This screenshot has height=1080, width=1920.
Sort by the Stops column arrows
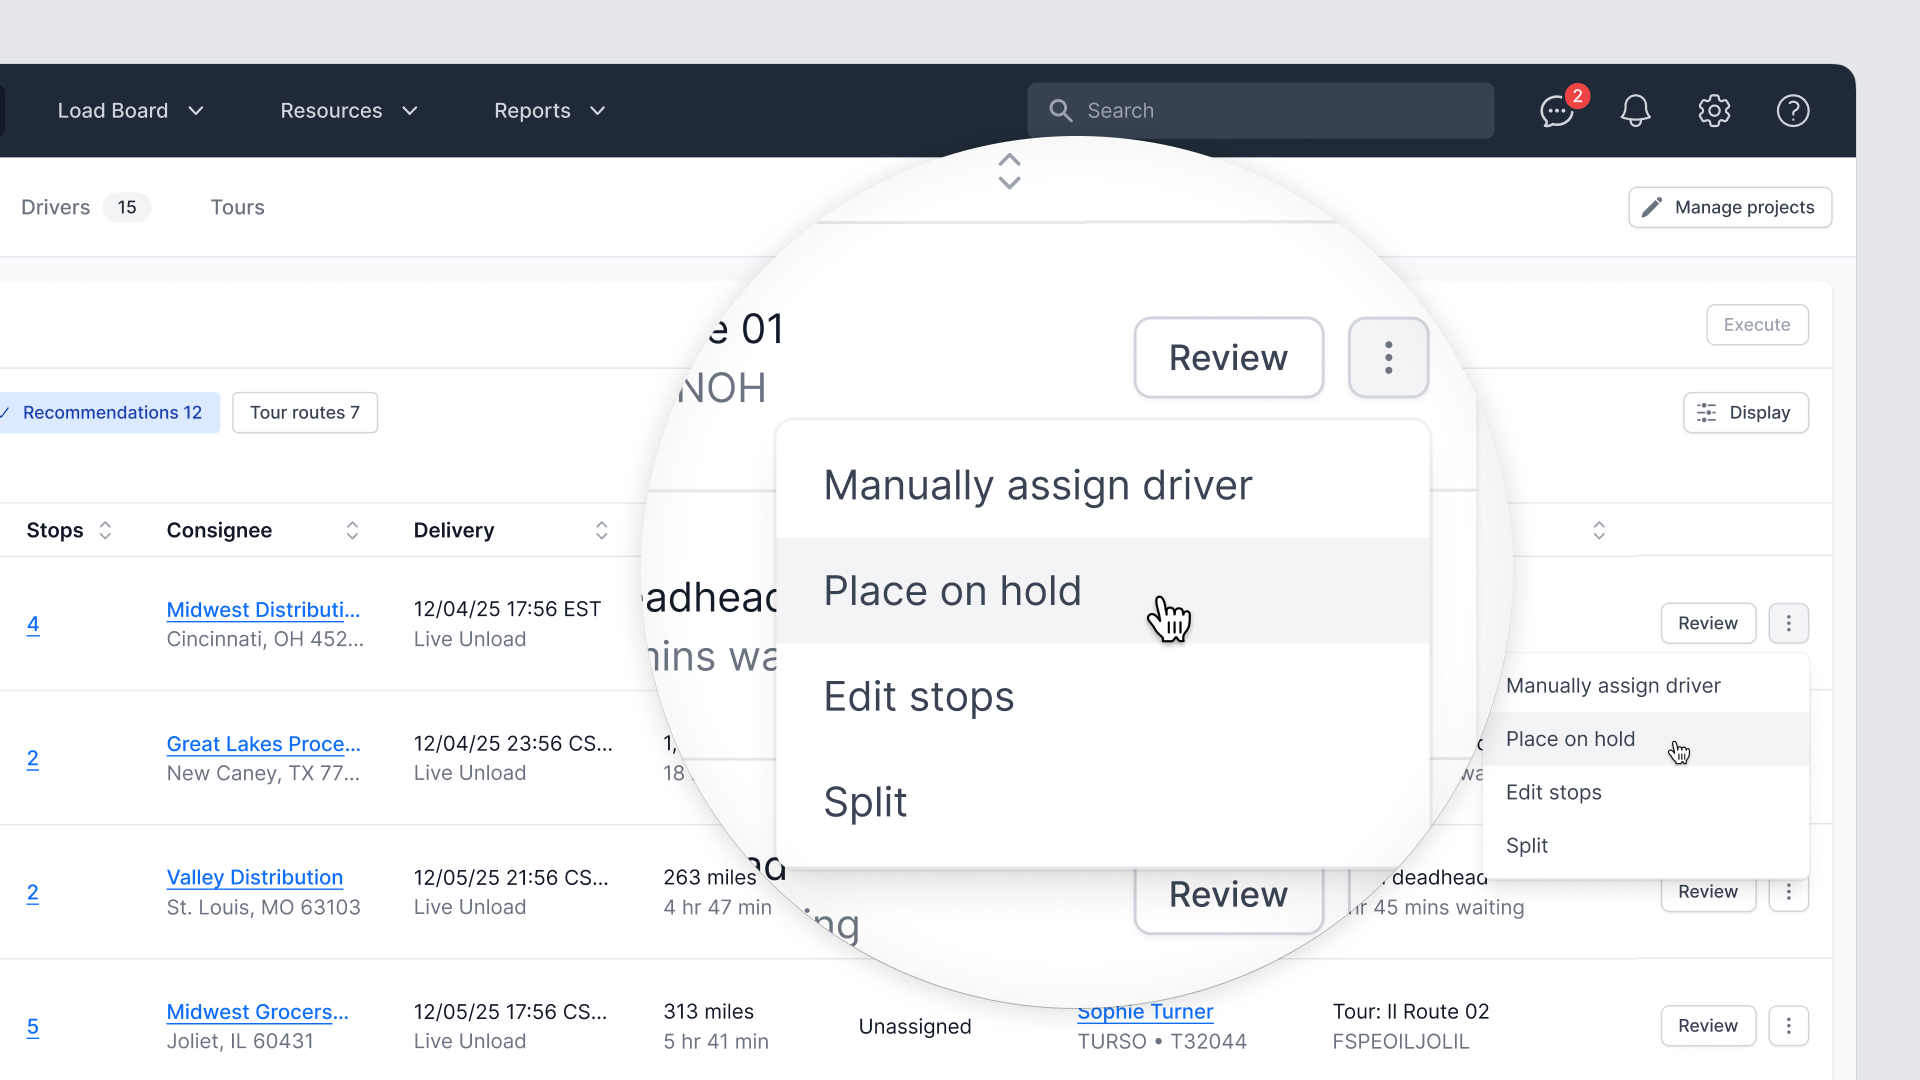click(x=105, y=530)
